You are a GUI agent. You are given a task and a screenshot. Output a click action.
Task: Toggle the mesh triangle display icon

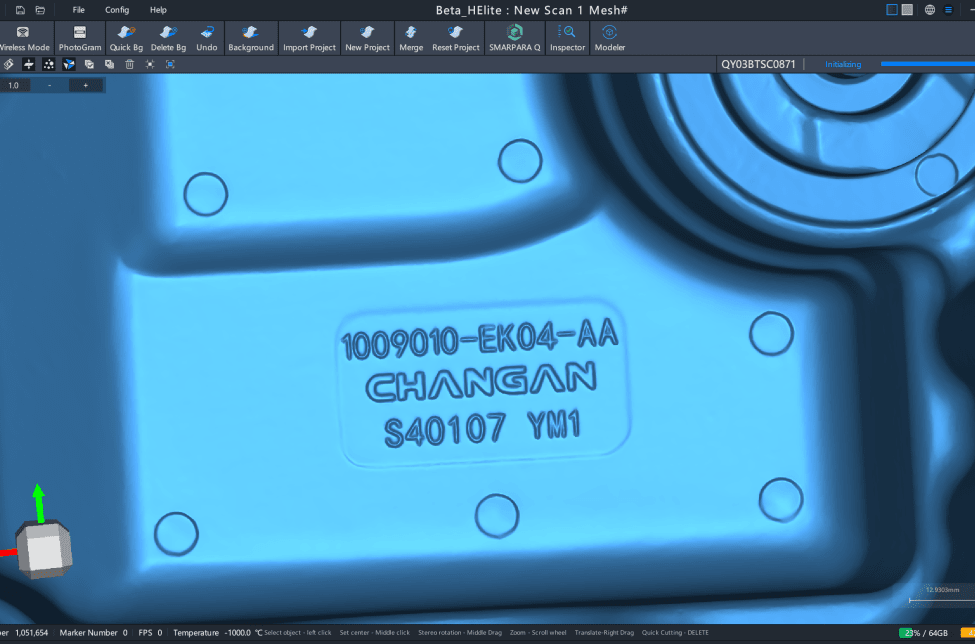[x=69, y=64]
